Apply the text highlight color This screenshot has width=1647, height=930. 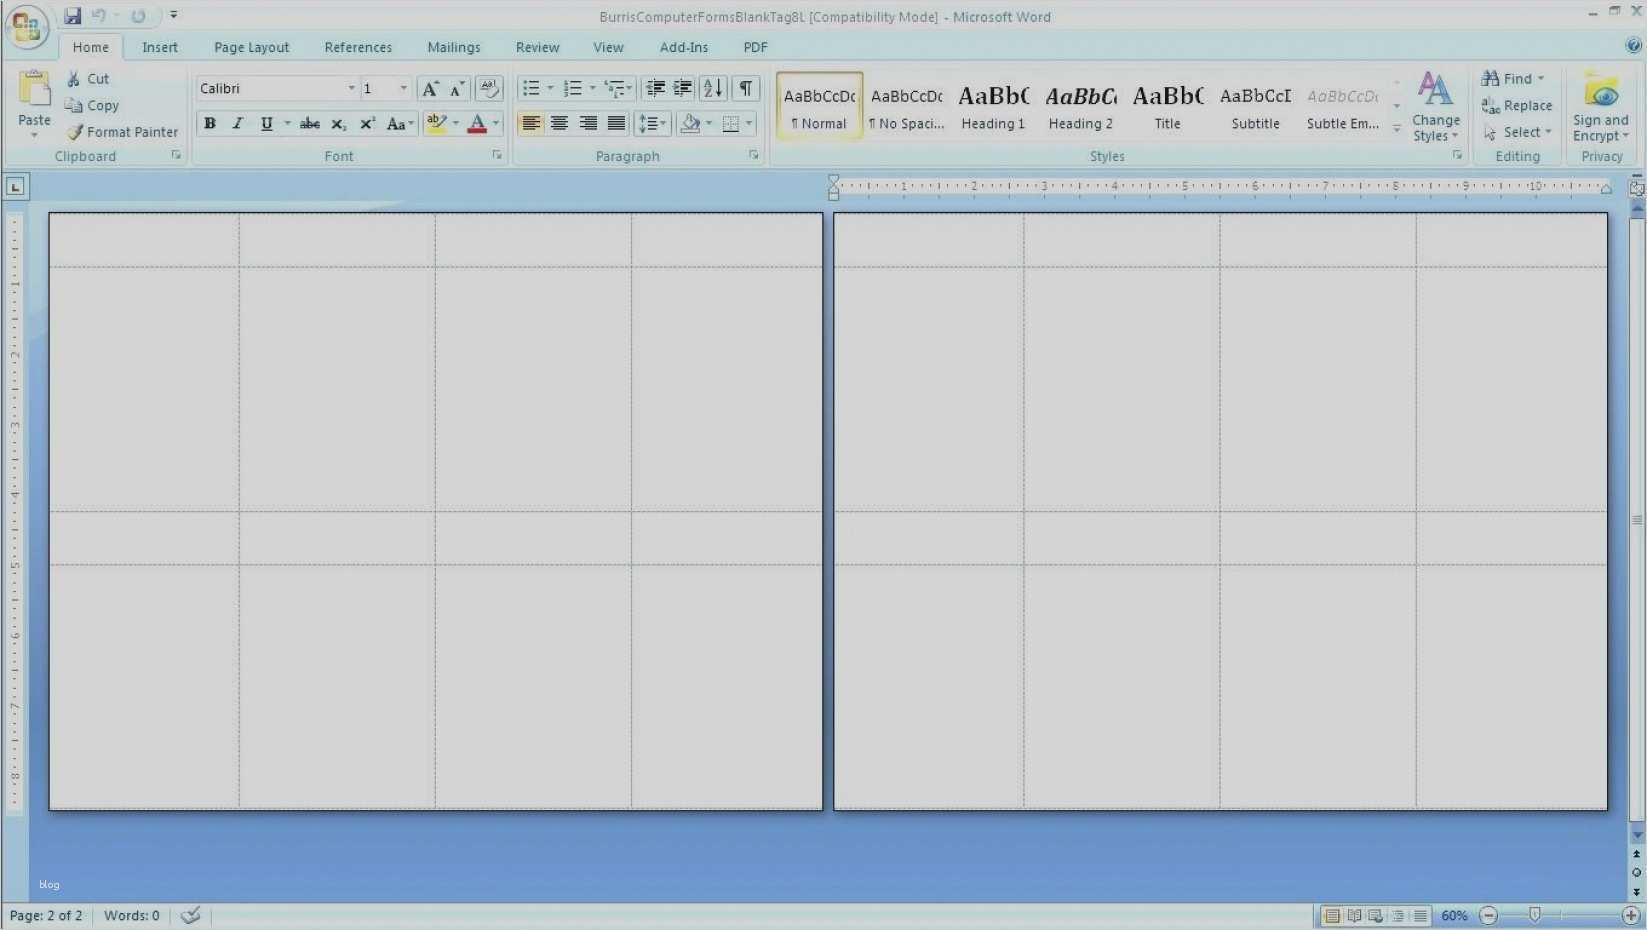tap(436, 124)
